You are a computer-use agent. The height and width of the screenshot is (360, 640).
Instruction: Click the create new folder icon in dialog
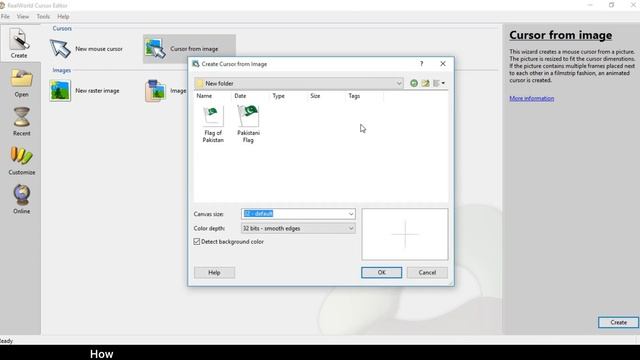click(x=425, y=83)
